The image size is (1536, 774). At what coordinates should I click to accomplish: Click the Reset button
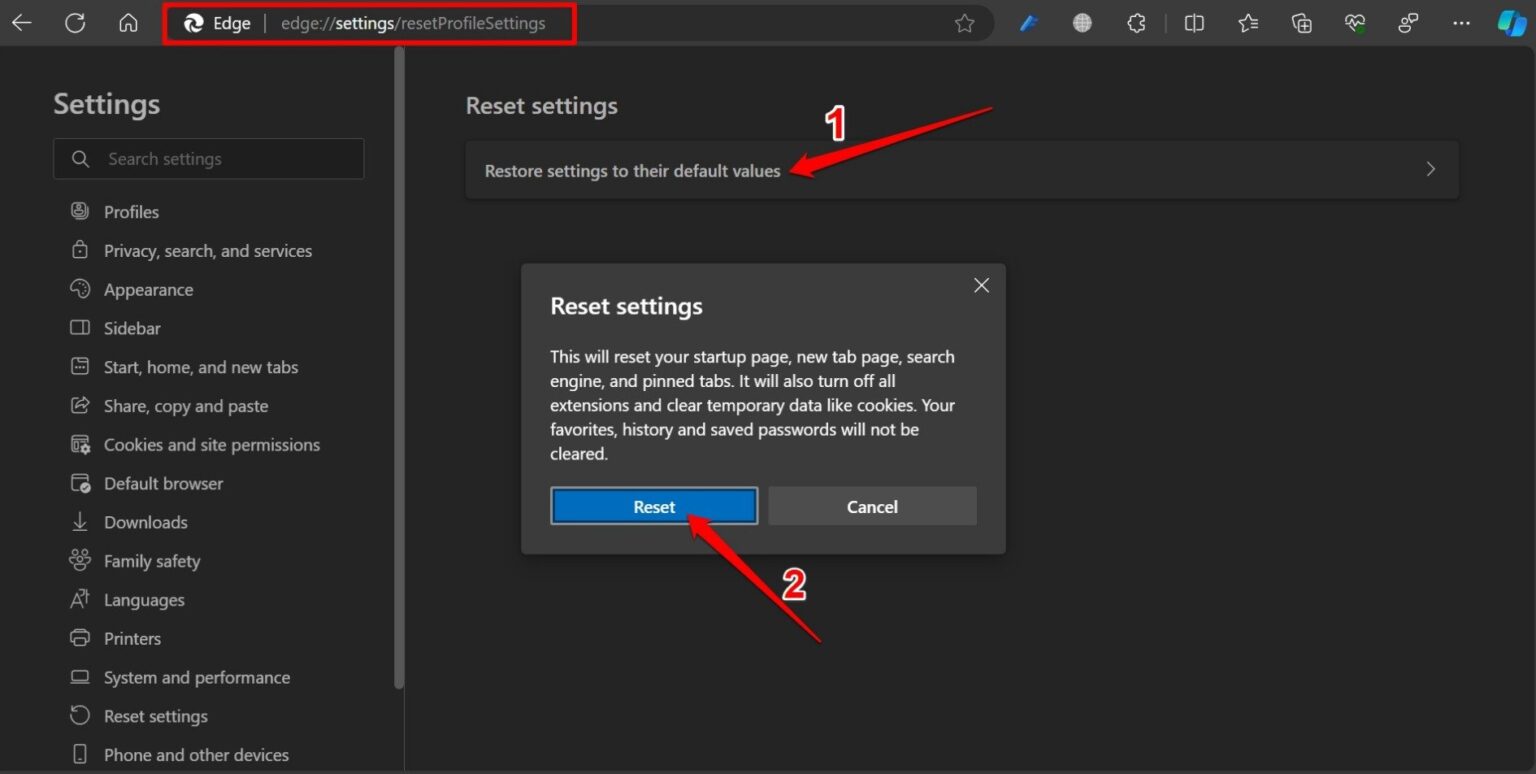[654, 506]
